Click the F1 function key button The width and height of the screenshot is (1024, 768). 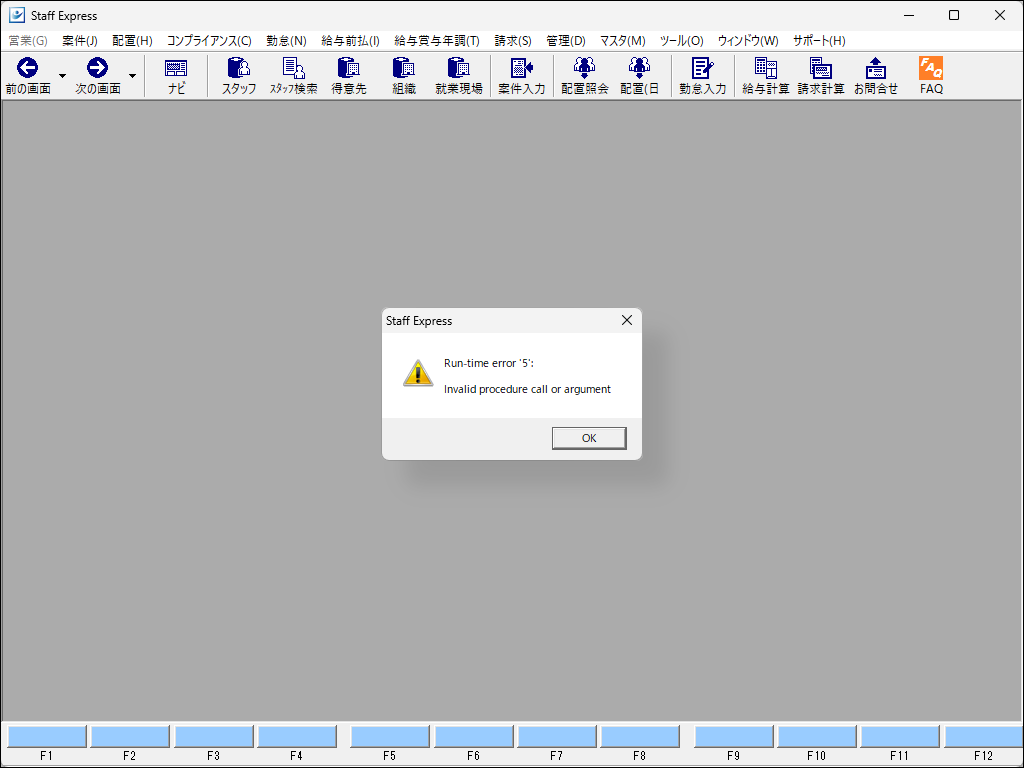[46, 737]
